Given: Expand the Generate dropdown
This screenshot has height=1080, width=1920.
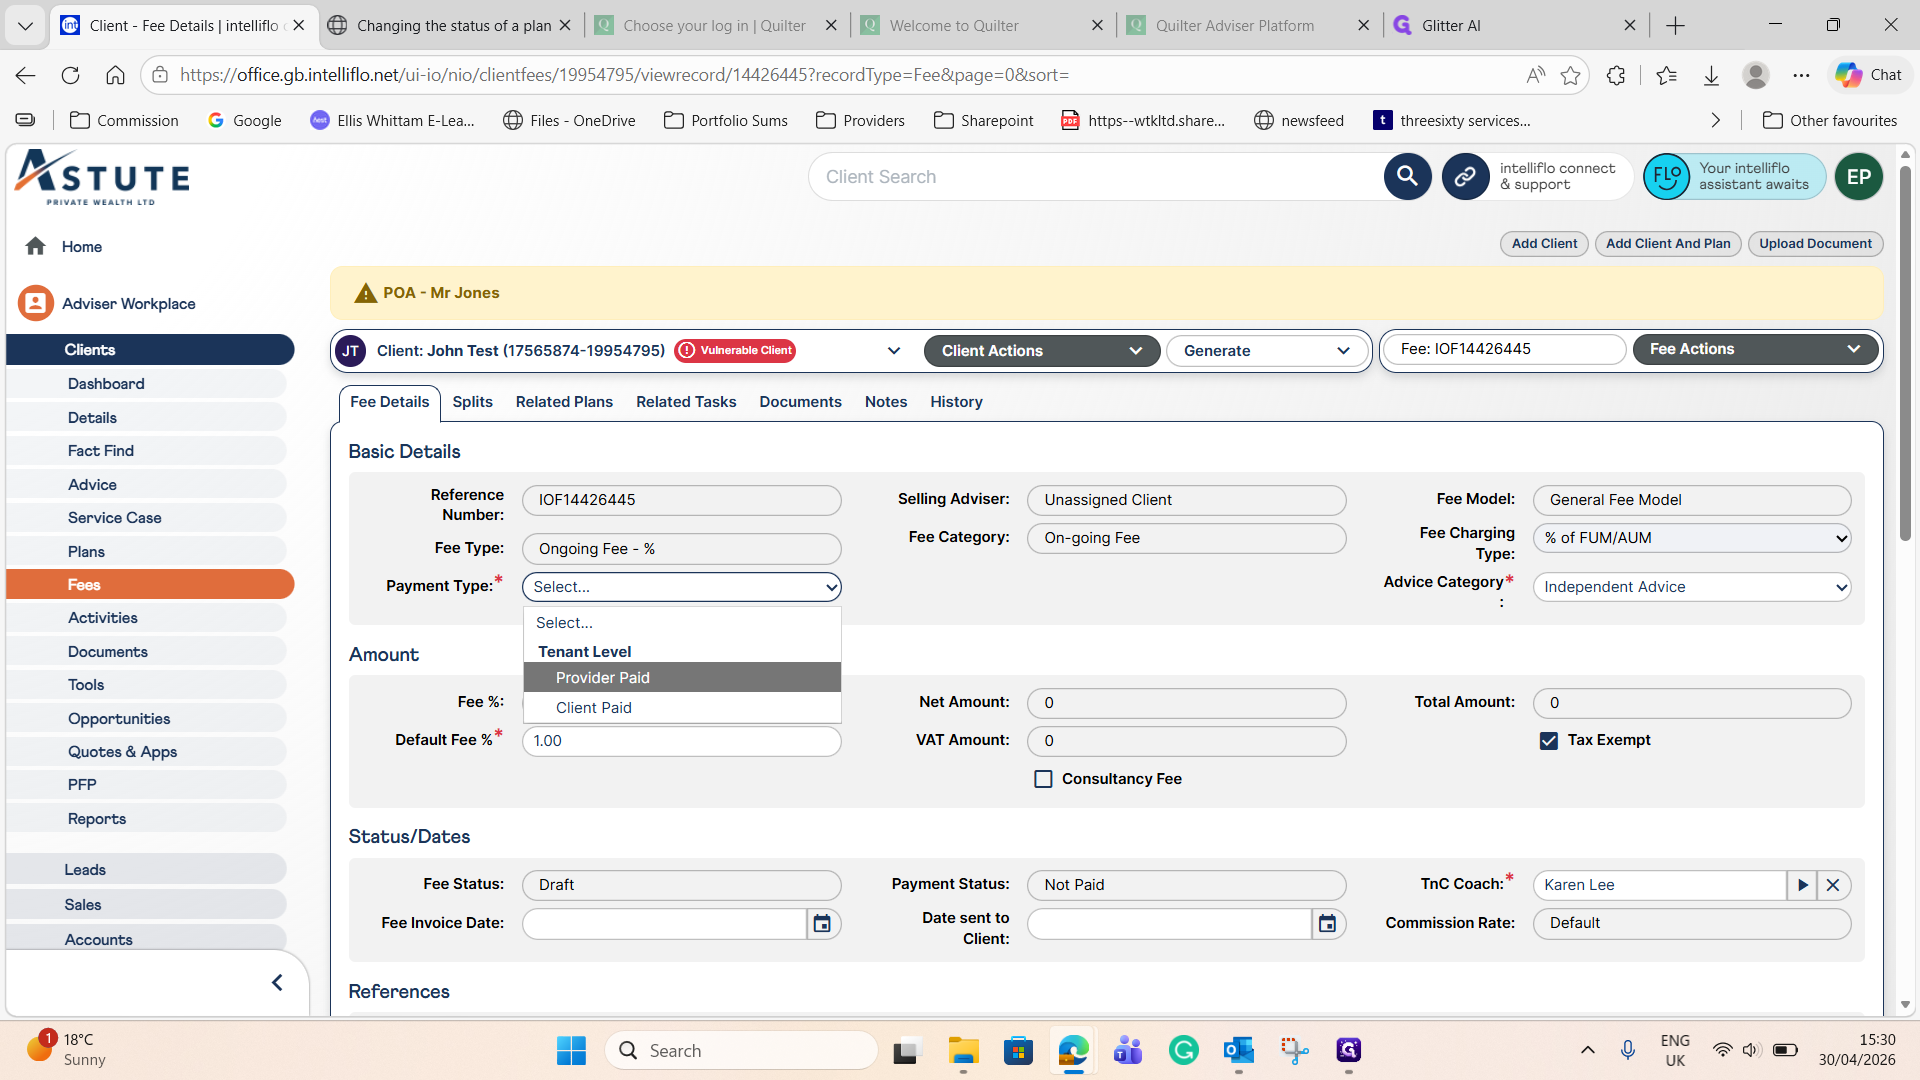Looking at the screenshot, I should coord(1266,351).
